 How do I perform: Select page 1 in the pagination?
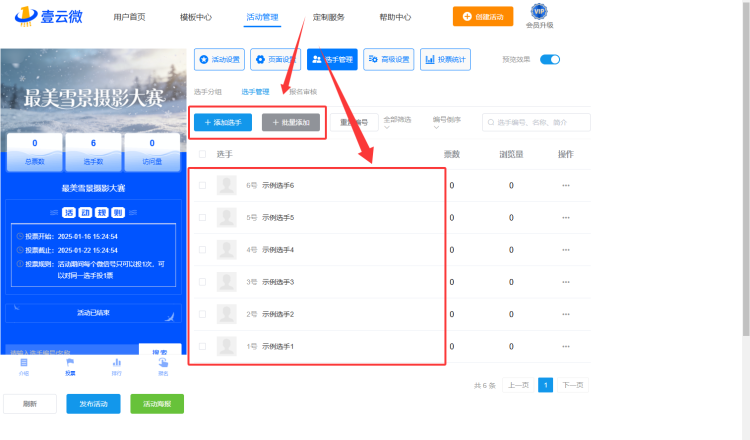(x=545, y=385)
